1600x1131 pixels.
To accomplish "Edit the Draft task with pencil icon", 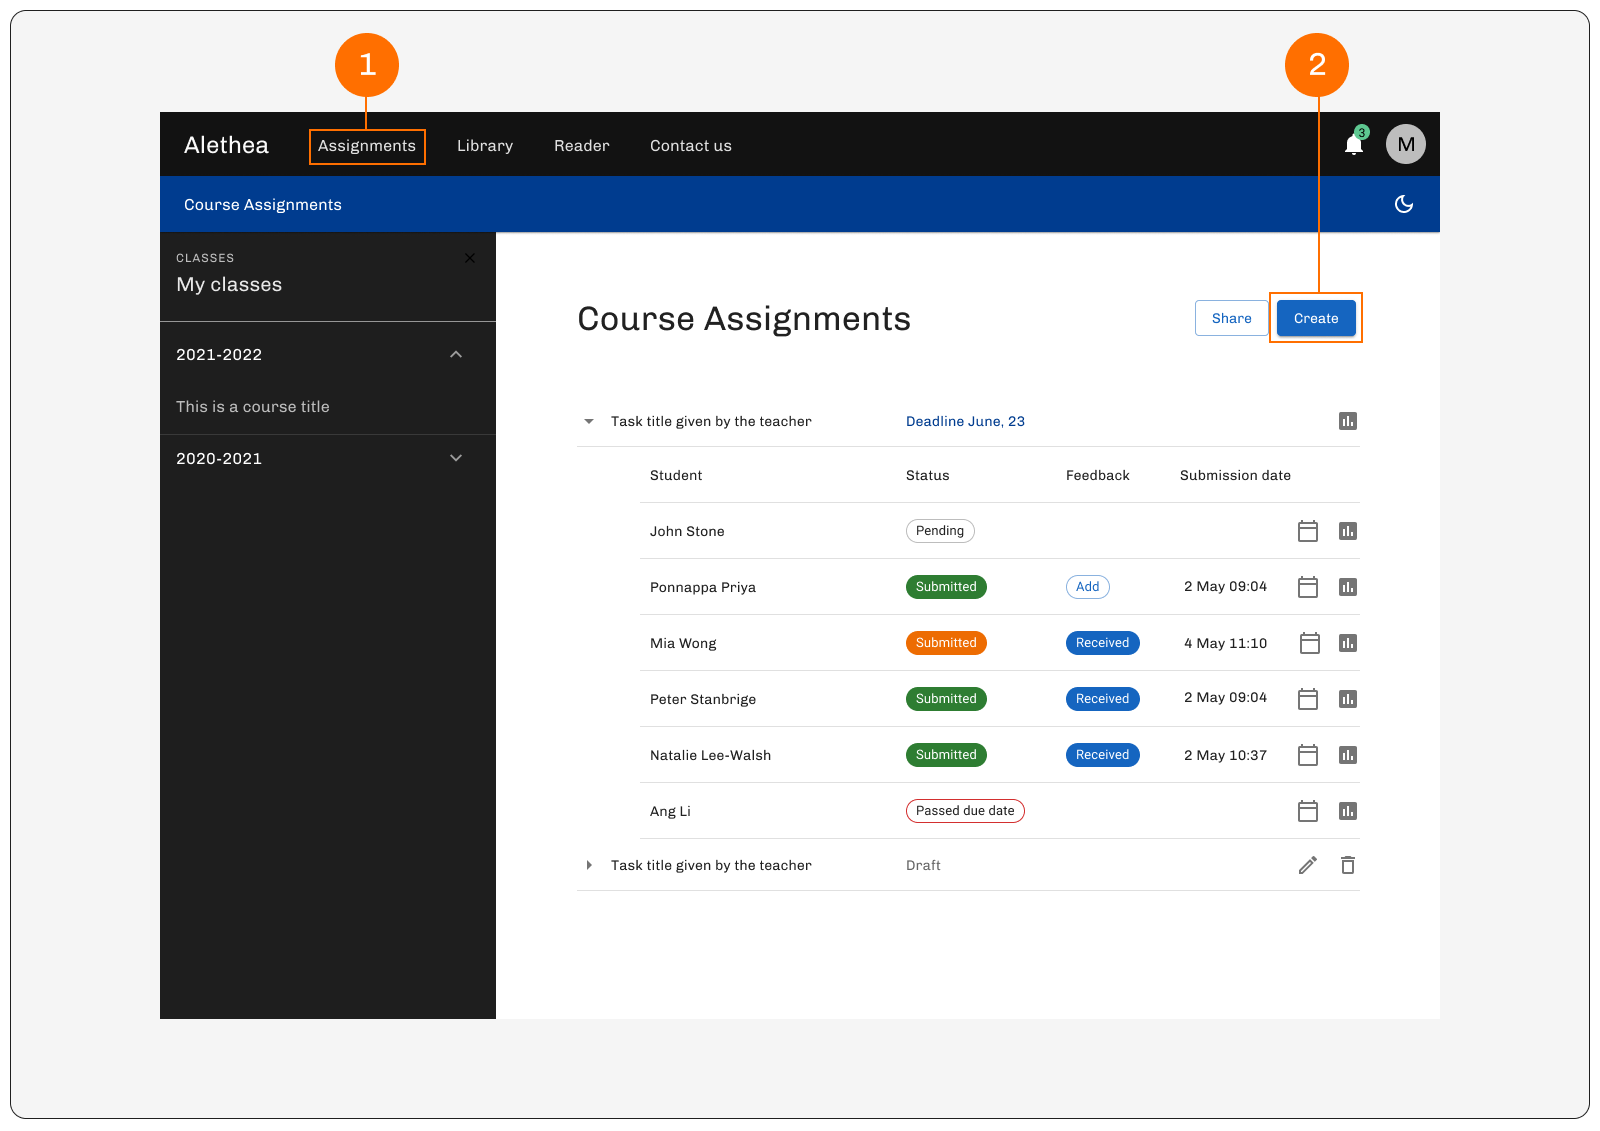I will 1308,865.
